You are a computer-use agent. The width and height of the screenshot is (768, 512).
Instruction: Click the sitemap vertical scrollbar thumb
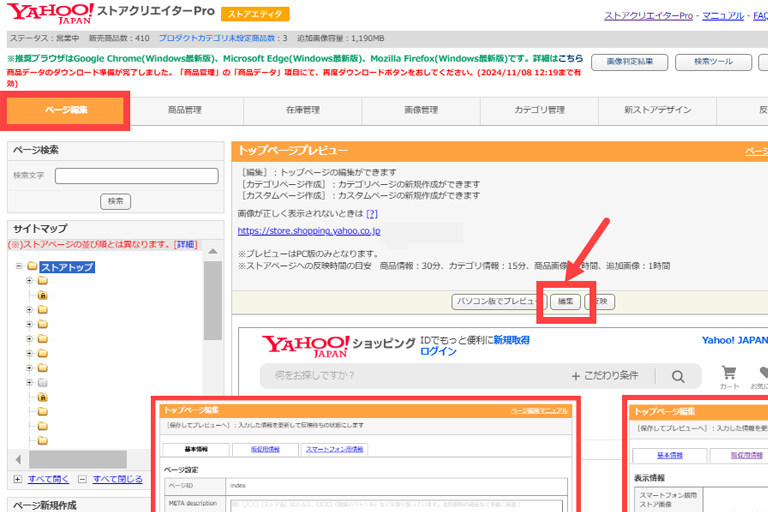coord(213,300)
